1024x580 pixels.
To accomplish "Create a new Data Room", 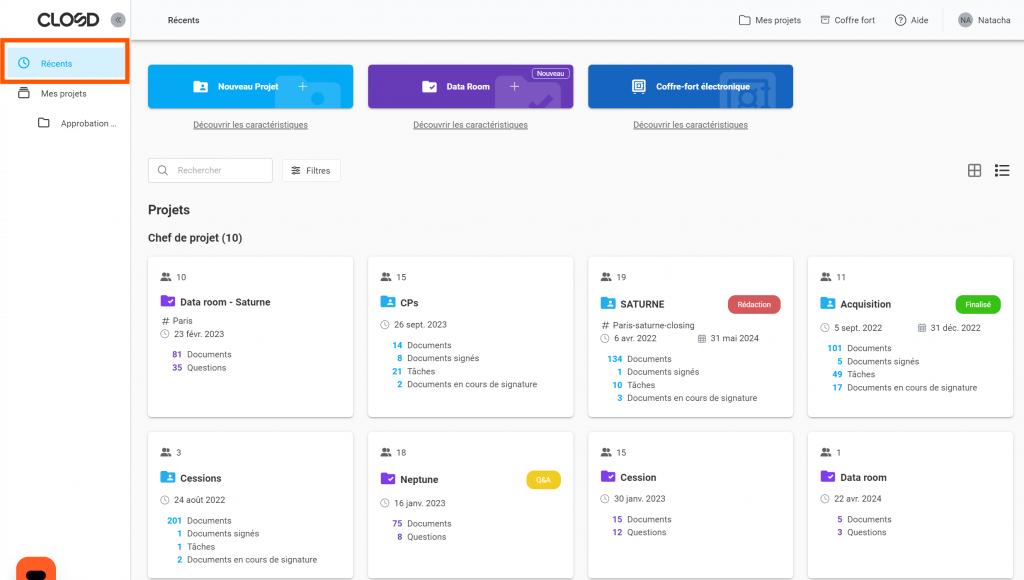I will (470, 87).
